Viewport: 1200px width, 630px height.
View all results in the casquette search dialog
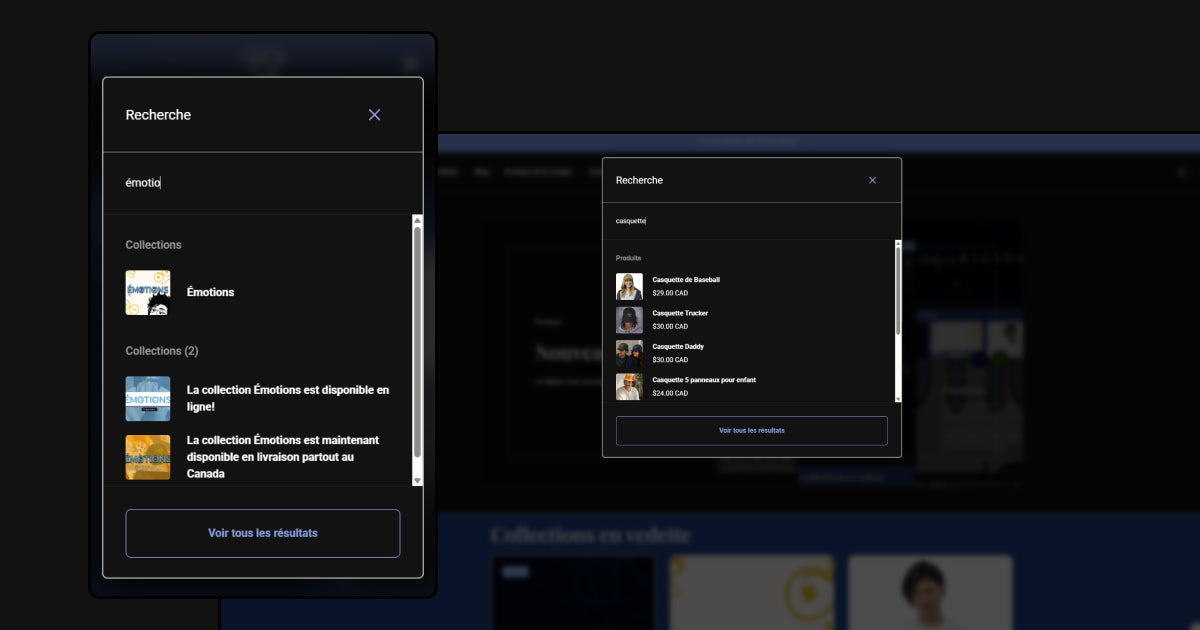click(x=752, y=430)
